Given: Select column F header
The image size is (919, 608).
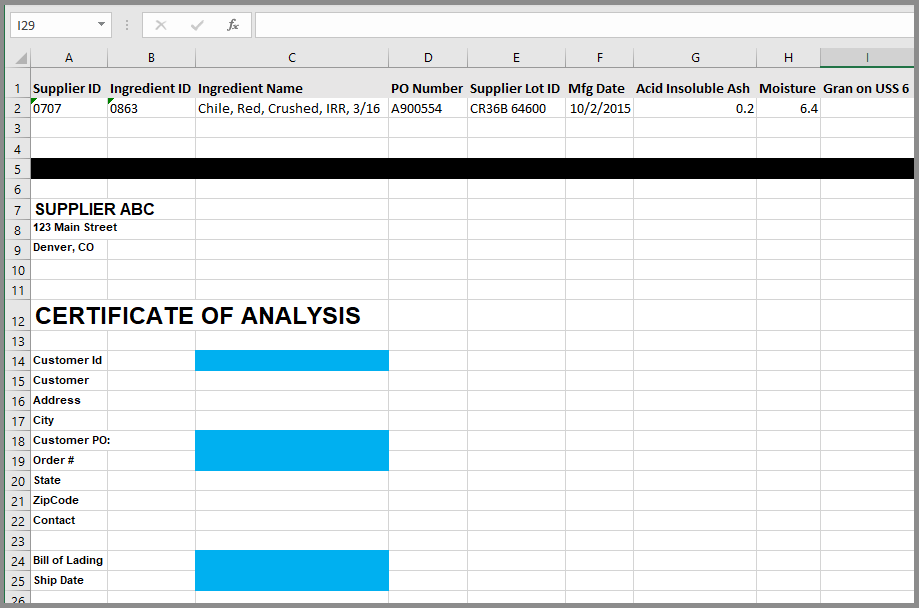Looking at the screenshot, I should coord(600,57).
